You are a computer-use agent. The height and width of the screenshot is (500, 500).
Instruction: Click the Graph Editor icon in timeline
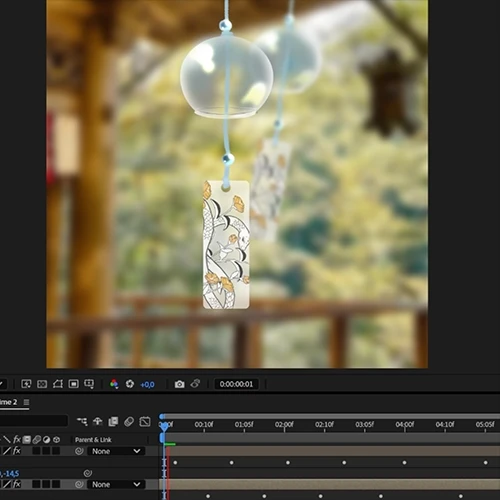point(145,422)
